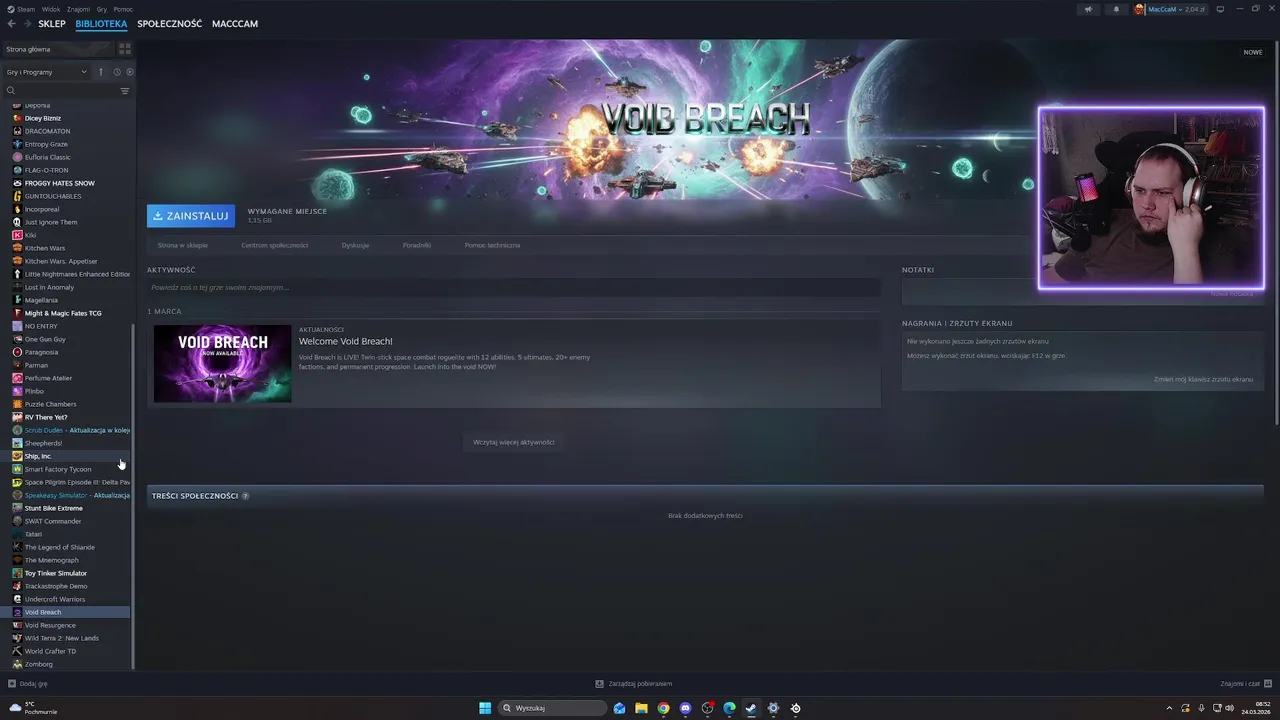Click the activity status input field
The height and width of the screenshot is (720, 1280).
click(514, 288)
